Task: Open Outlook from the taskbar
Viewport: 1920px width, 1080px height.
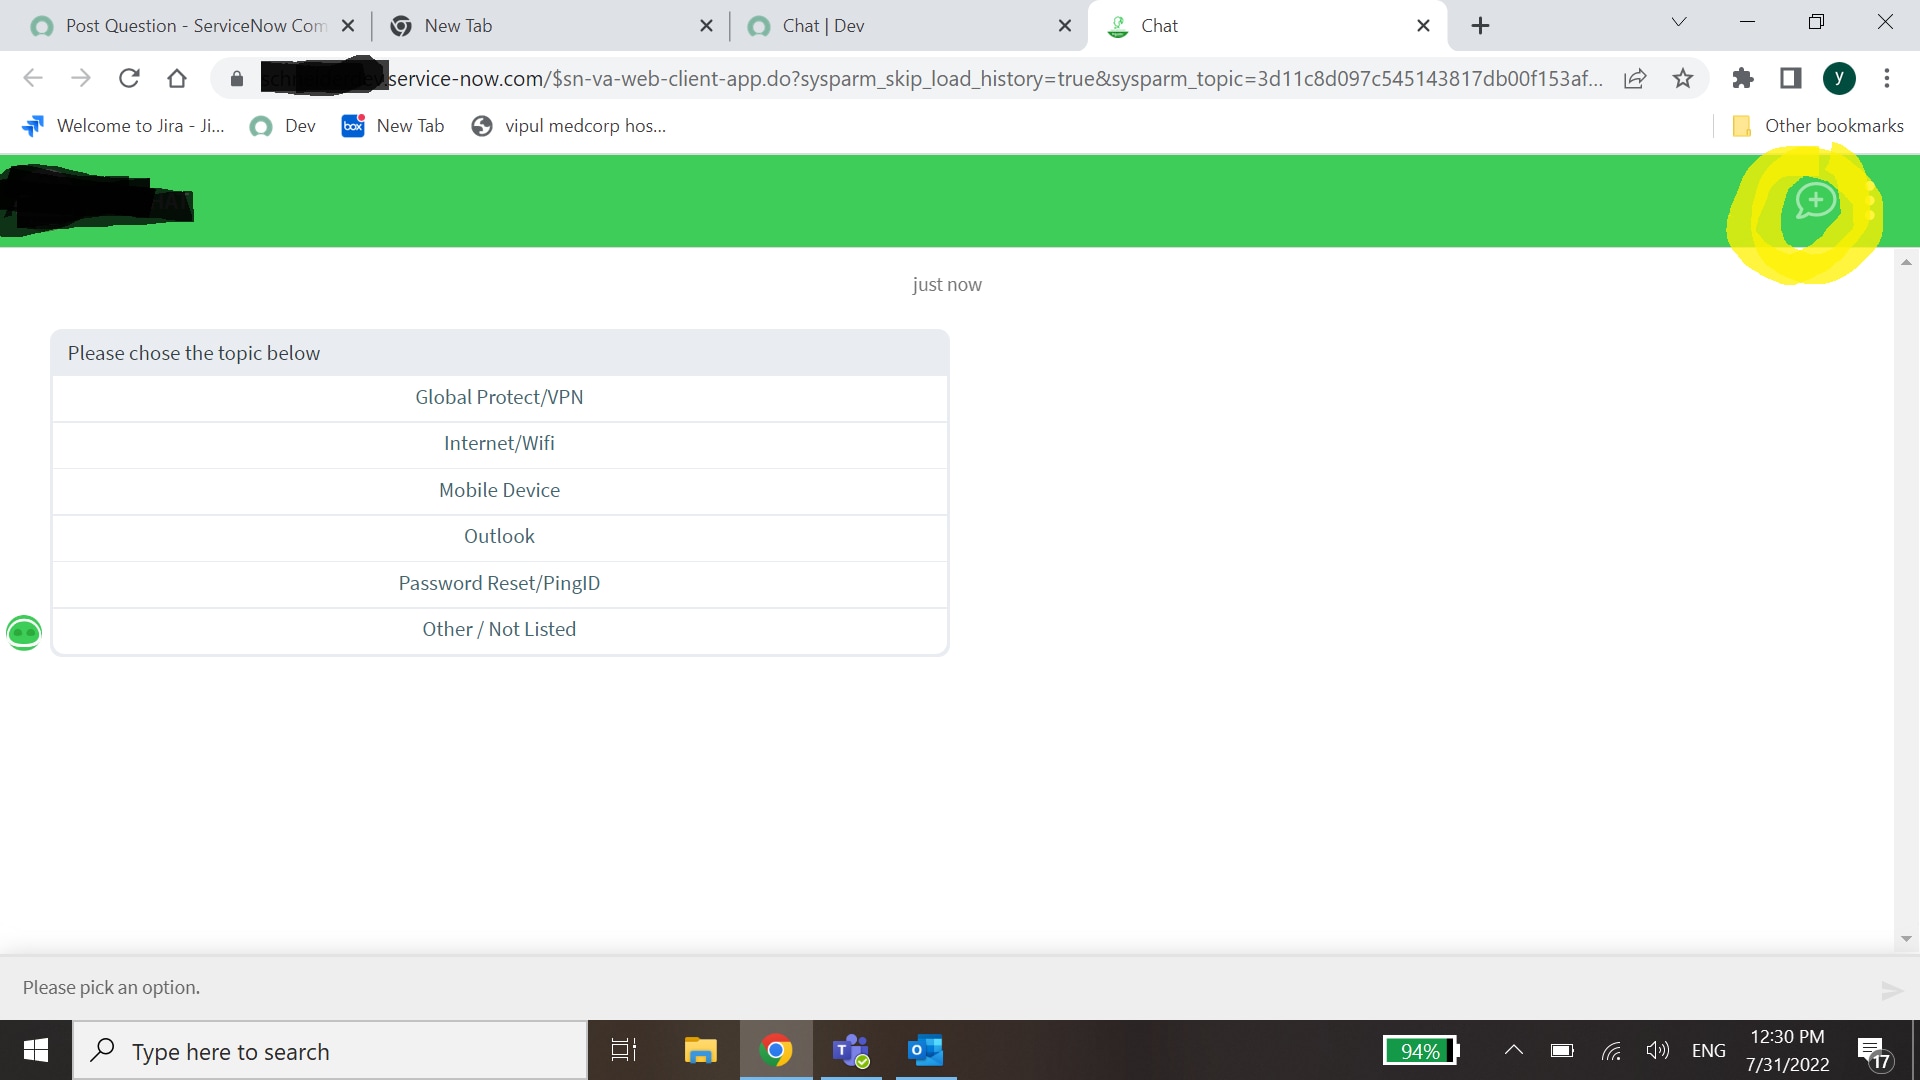Action: click(925, 1051)
